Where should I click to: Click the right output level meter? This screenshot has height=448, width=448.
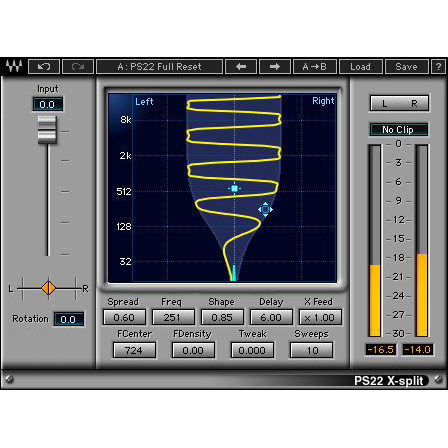tap(422, 240)
